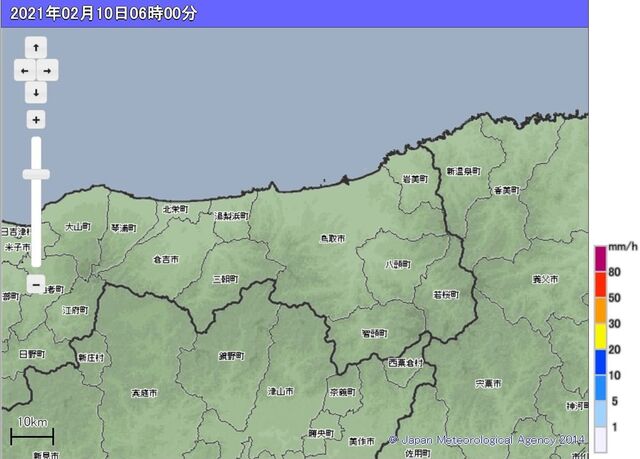Click the 新庄村 label on the map
640x459 pixels.
coord(91,358)
